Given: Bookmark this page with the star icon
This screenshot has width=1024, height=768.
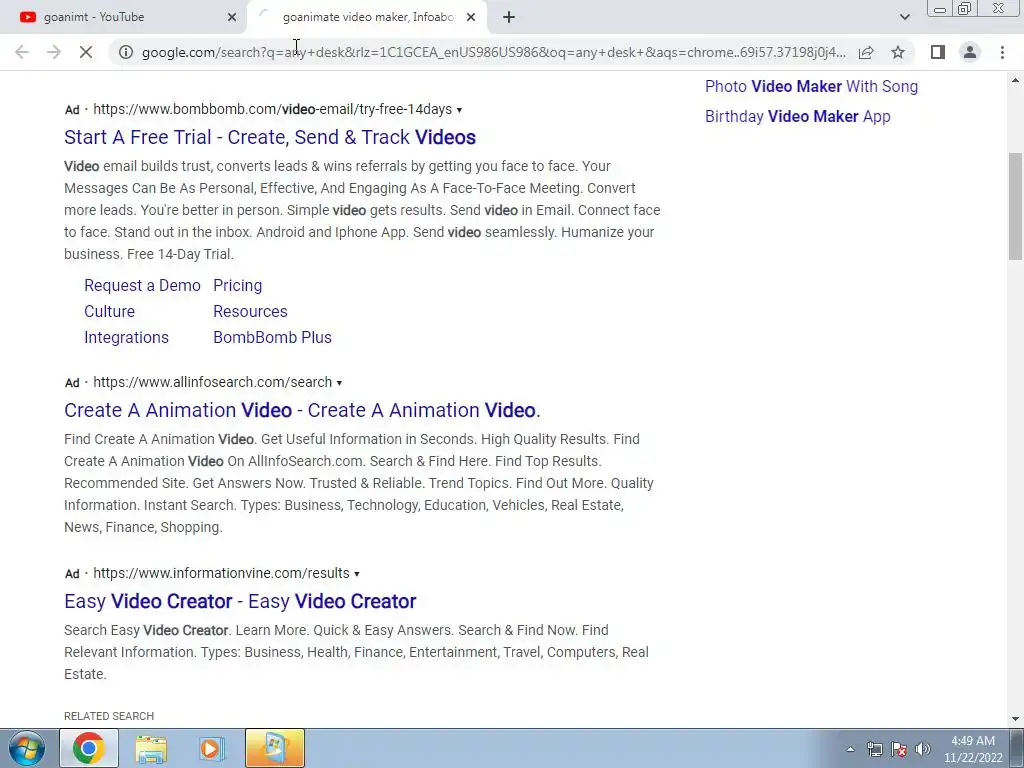Looking at the screenshot, I should [x=898, y=52].
